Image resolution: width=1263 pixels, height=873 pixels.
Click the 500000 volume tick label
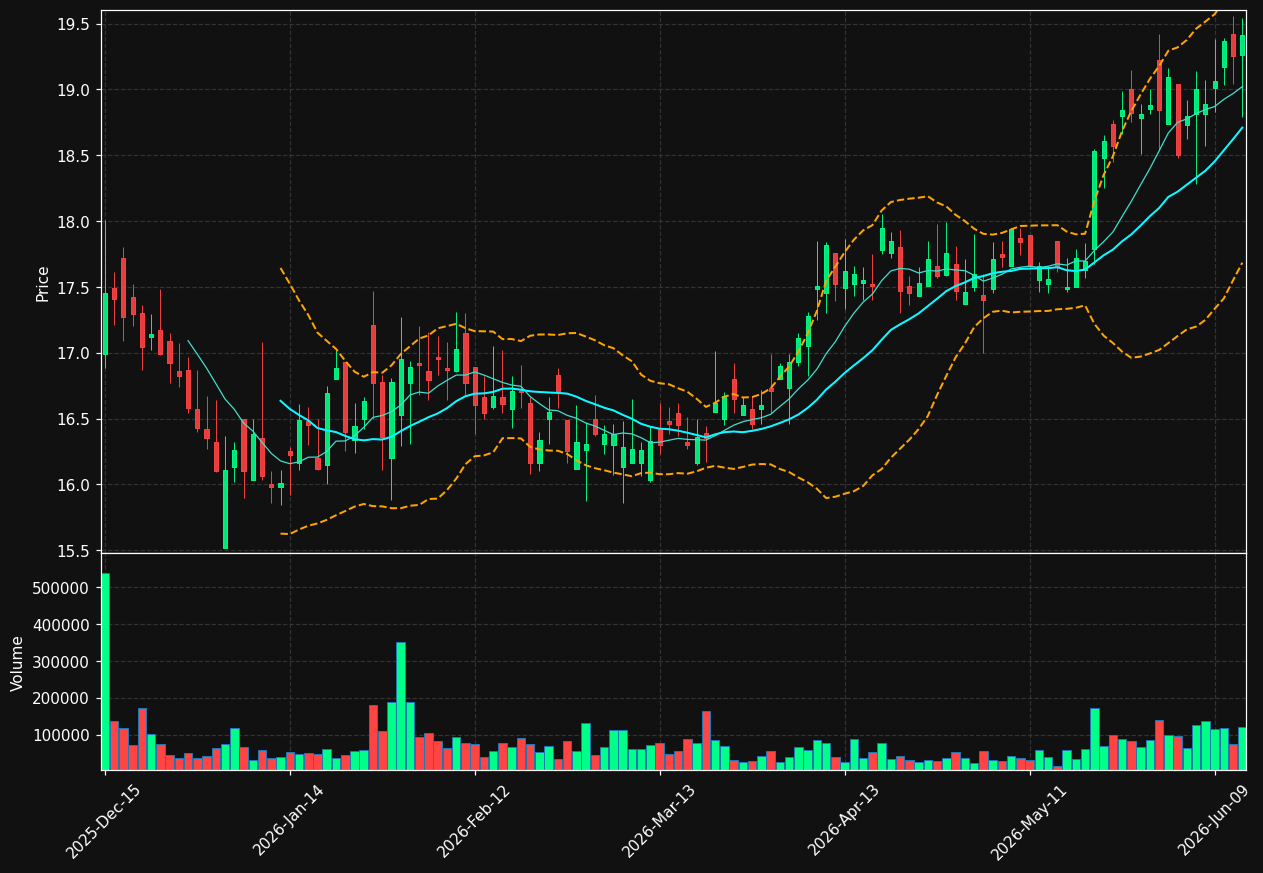pos(61,588)
